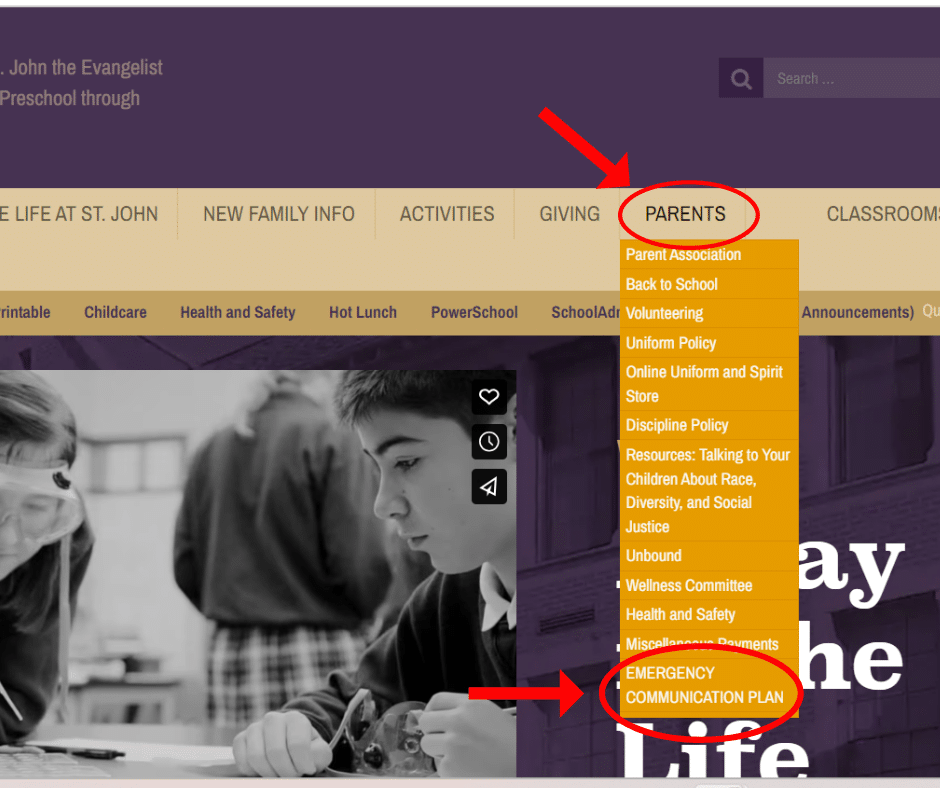The height and width of the screenshot is (788, 940).
Task: Open Miscellaneous Payments menu entry
Action: pos(709,644)
